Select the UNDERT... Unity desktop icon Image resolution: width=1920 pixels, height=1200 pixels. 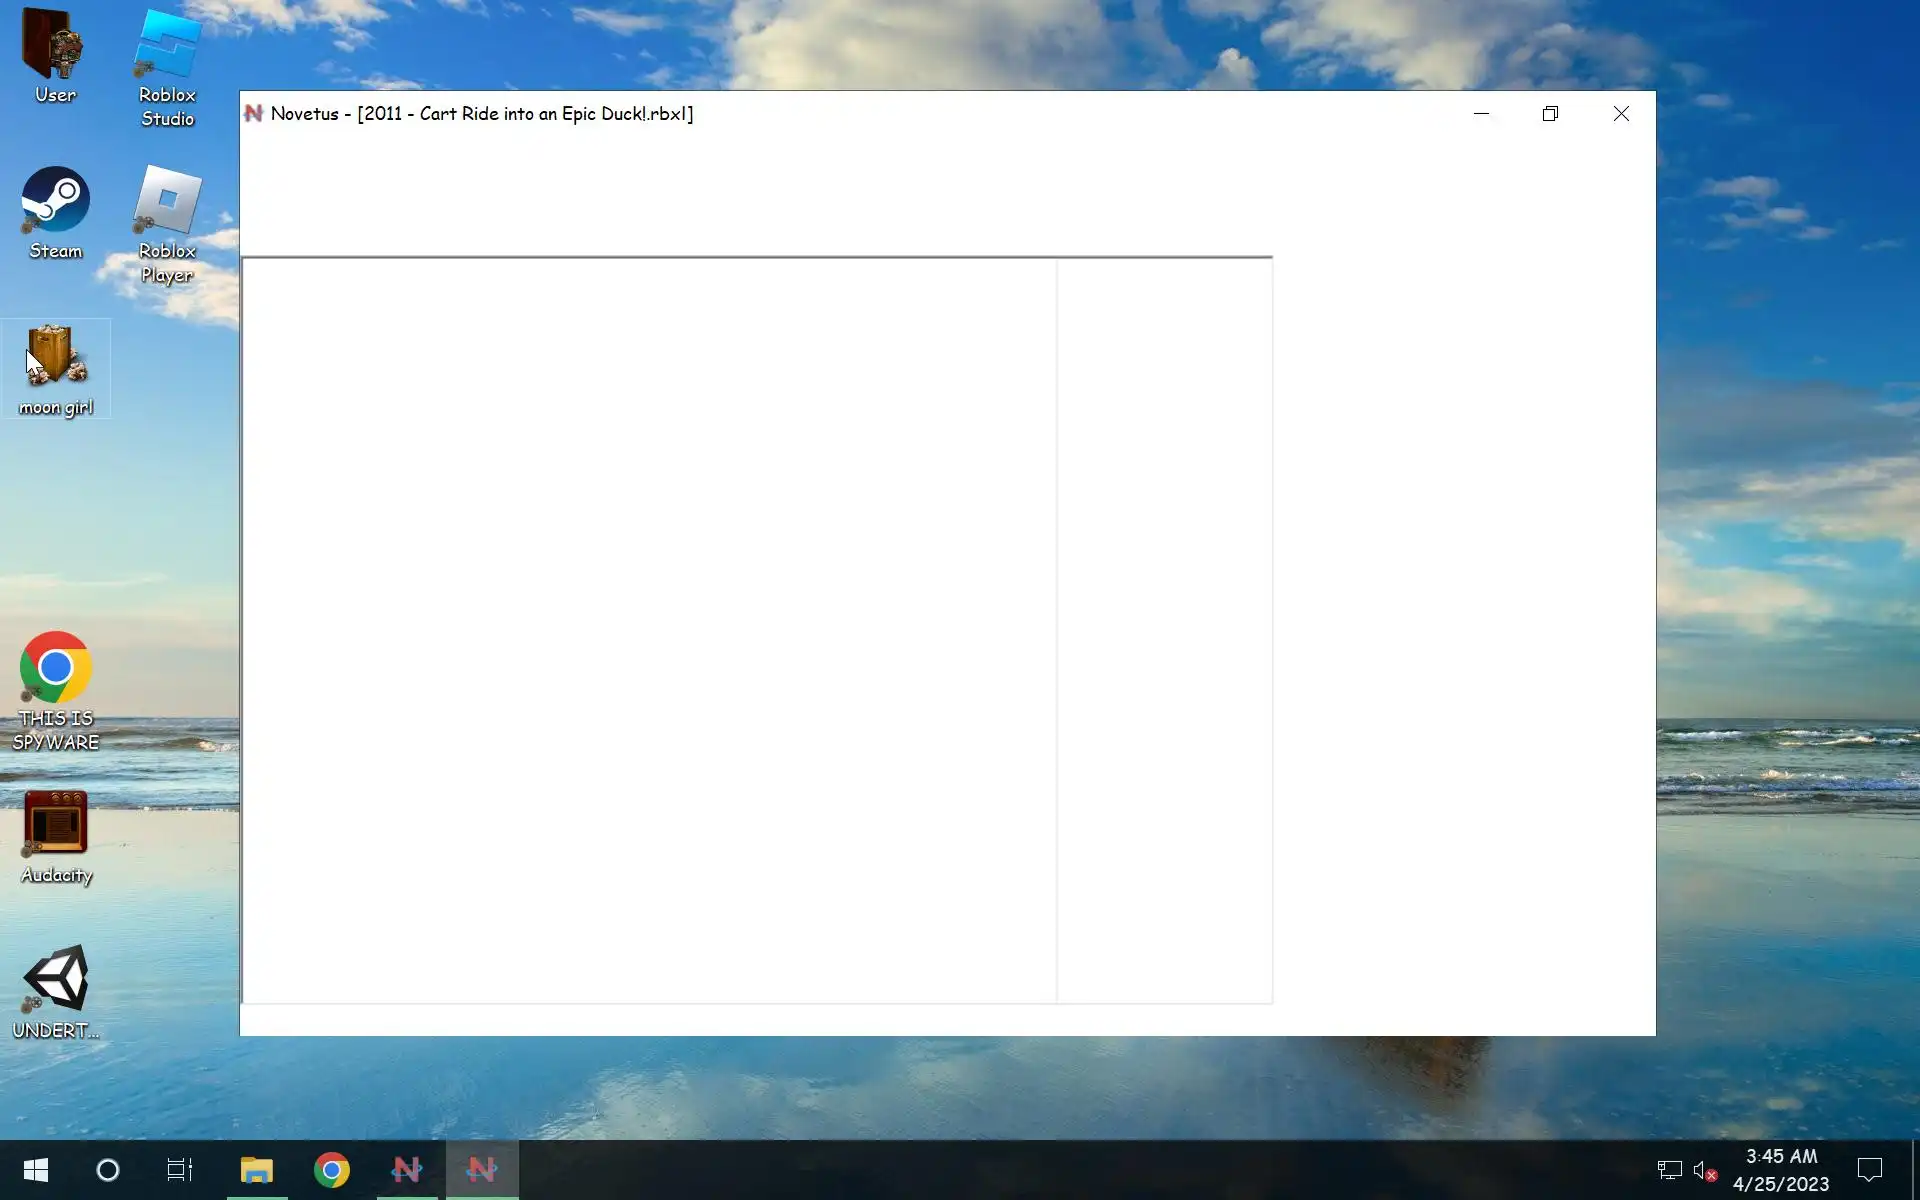(x=55, y=991)
